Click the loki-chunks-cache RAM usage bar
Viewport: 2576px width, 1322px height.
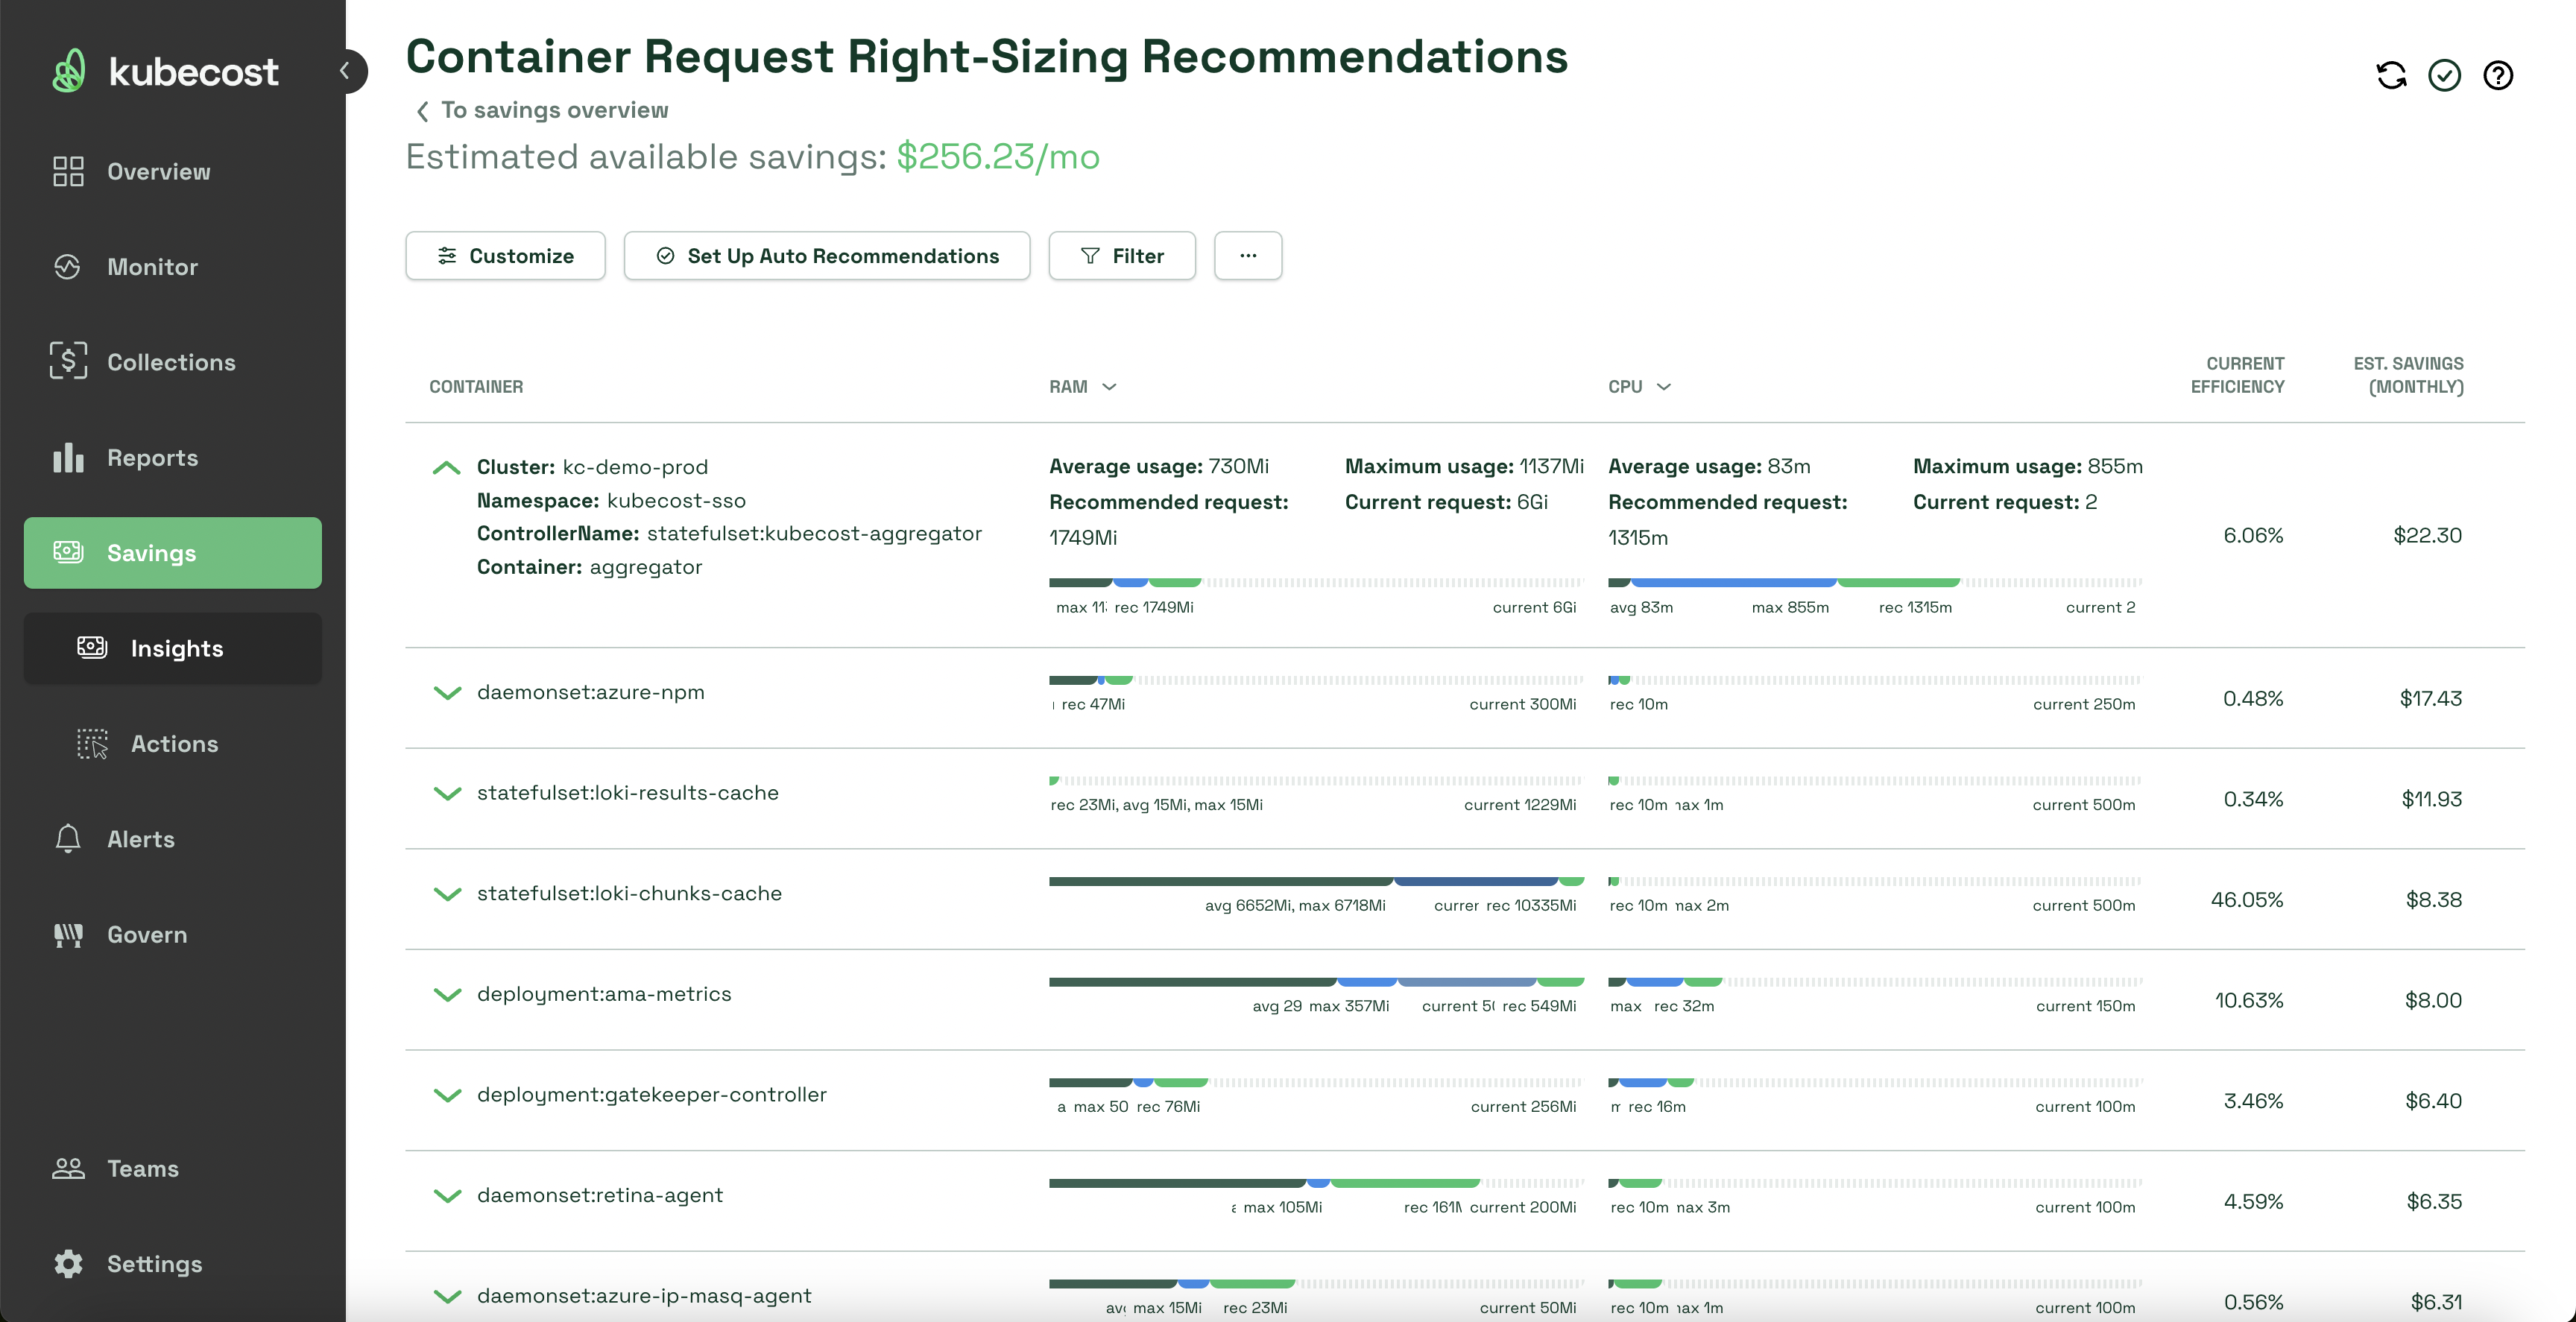1316,881
